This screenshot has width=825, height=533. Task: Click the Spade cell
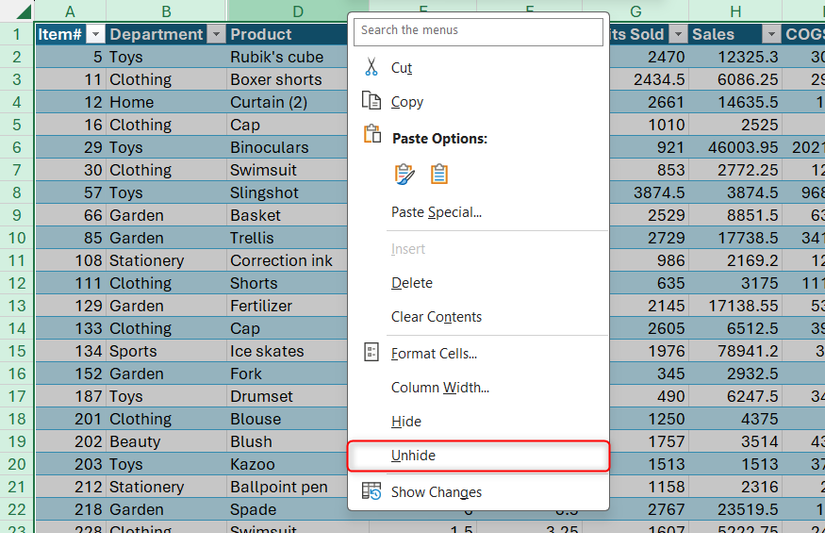click(288, 509)
